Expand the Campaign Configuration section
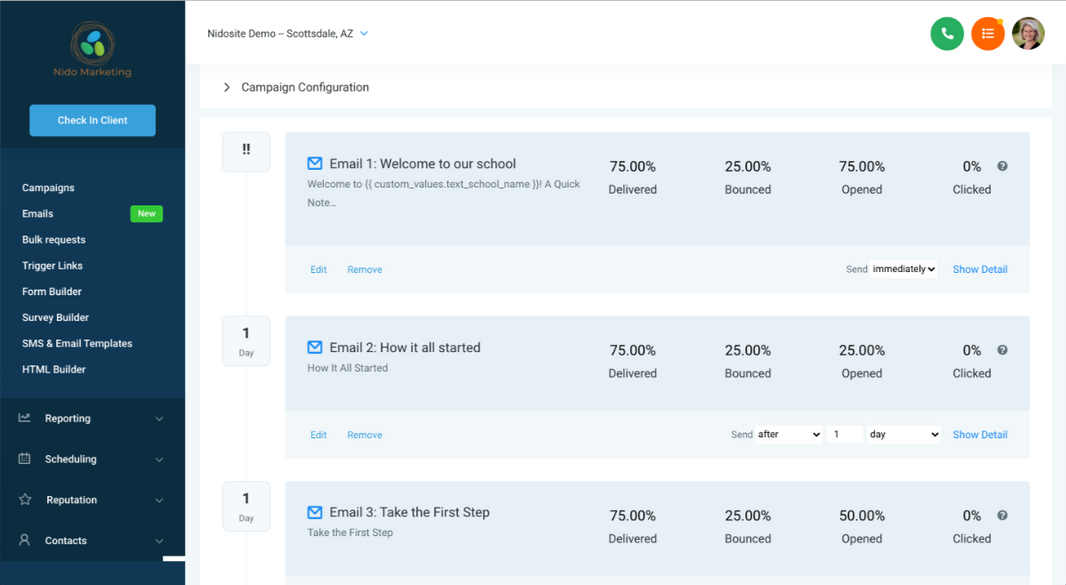The width and height of the screenshot is (1066, 585). click(x=227, y=88)
